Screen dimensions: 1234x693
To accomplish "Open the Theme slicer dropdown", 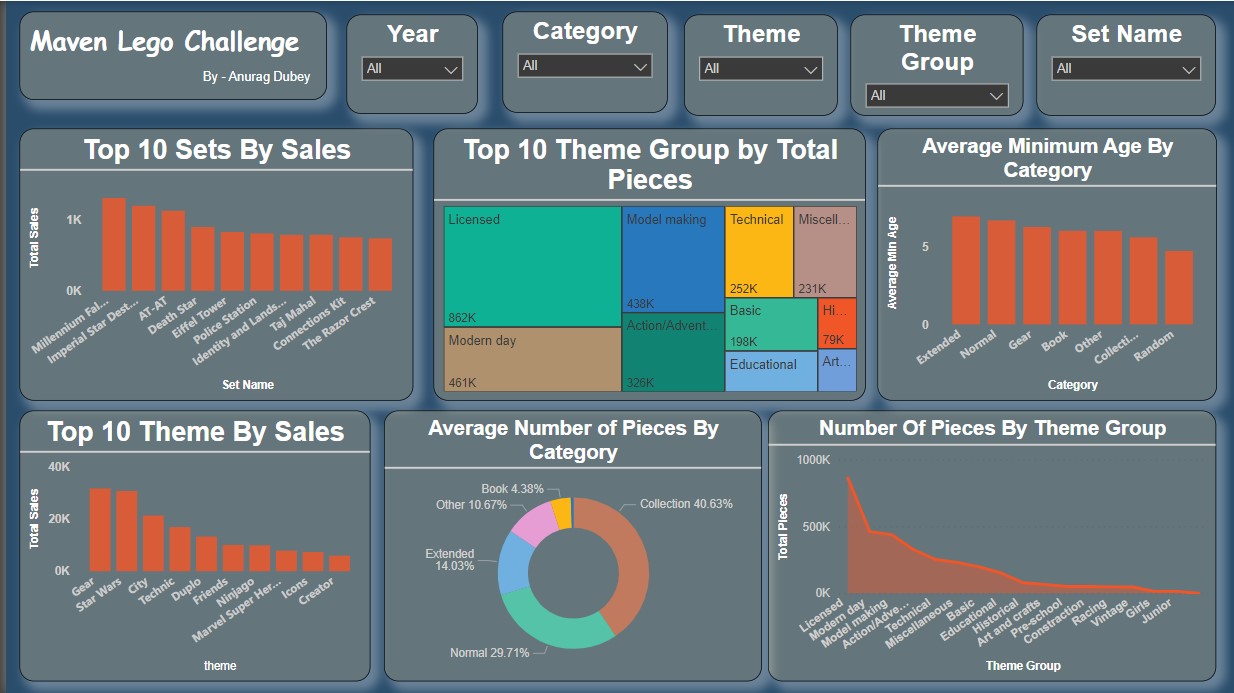I will pyautogui.click(x=761, y=69).
